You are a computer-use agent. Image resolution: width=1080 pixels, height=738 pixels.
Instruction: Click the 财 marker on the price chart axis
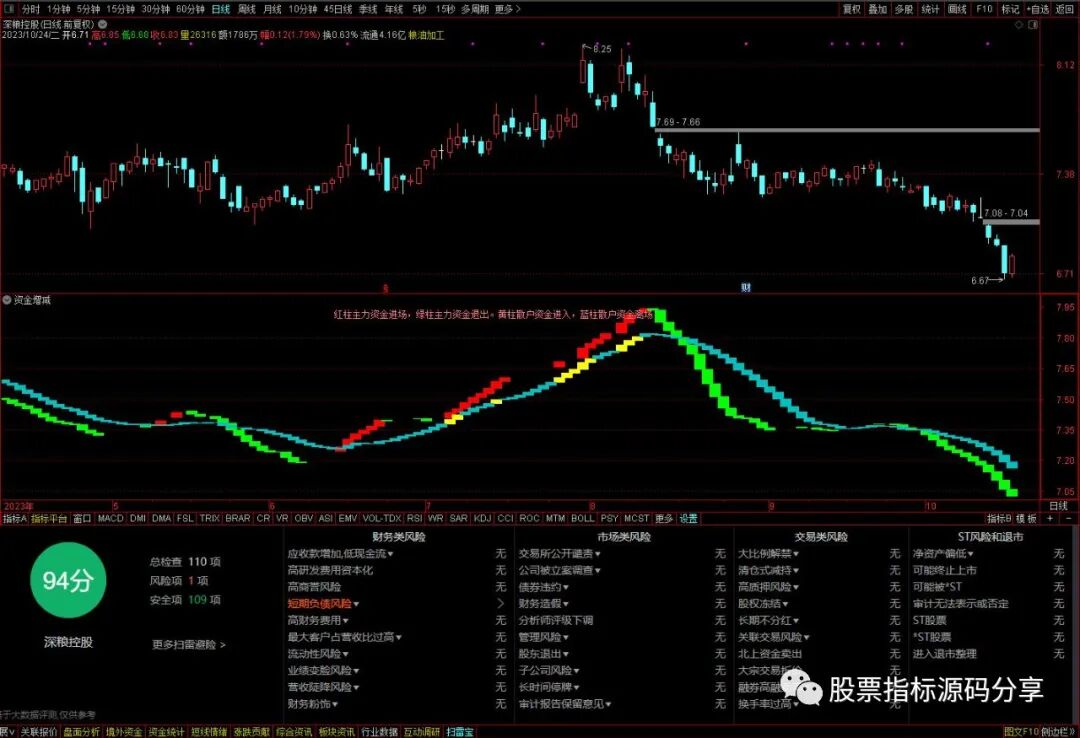tap(745, 287)
